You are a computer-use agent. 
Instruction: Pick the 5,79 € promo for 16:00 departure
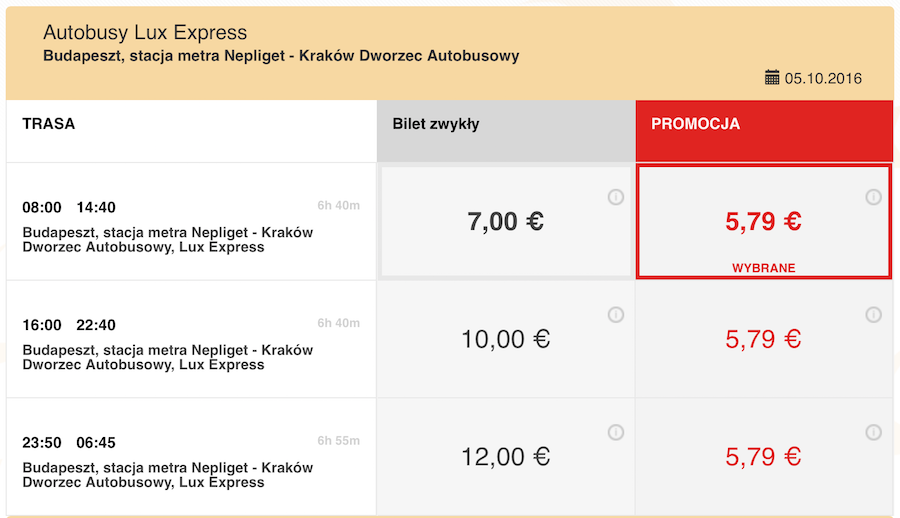(x=763, y=339)
